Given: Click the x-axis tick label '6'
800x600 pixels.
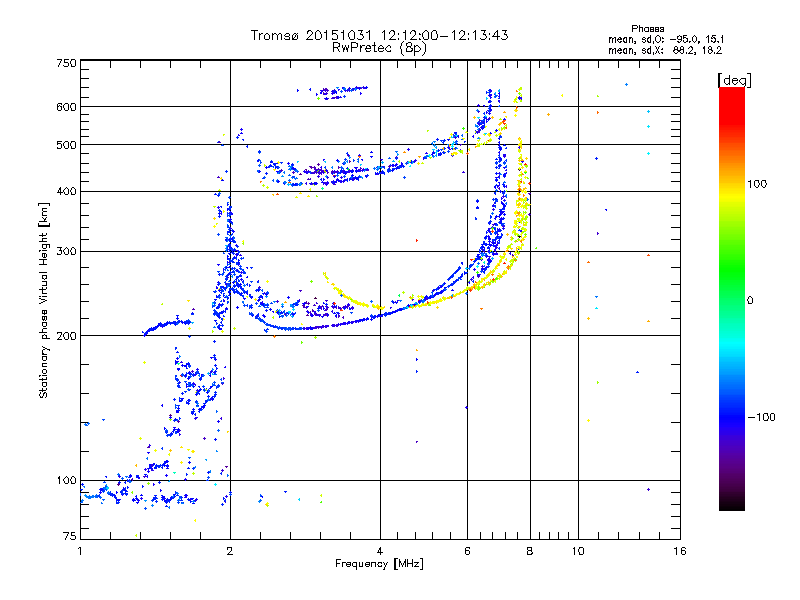Looking at the screenshot, I should [467, 551].
